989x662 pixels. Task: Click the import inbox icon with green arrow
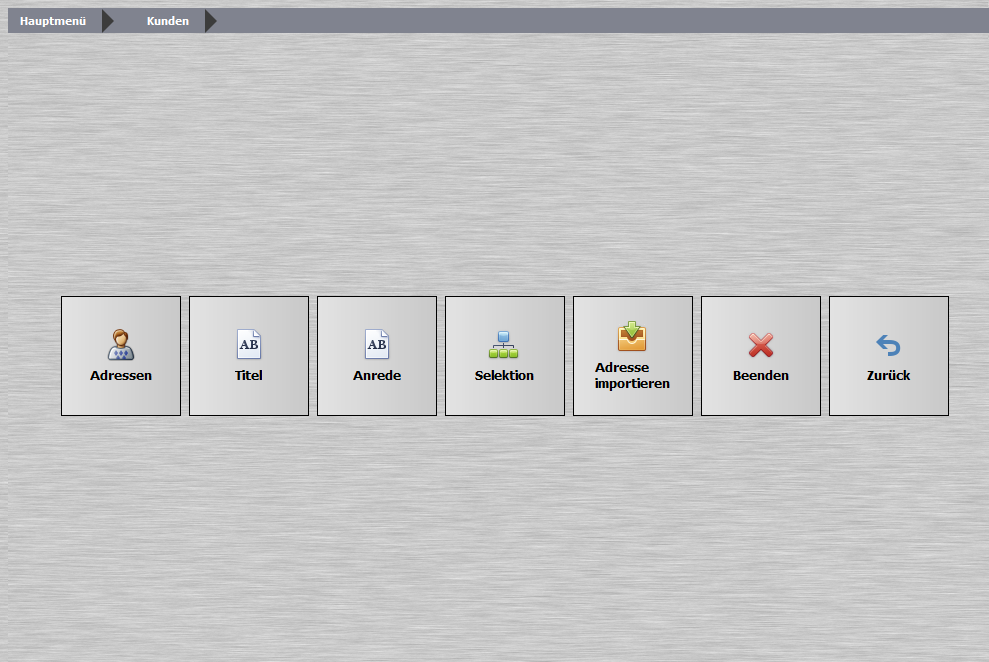632,337
